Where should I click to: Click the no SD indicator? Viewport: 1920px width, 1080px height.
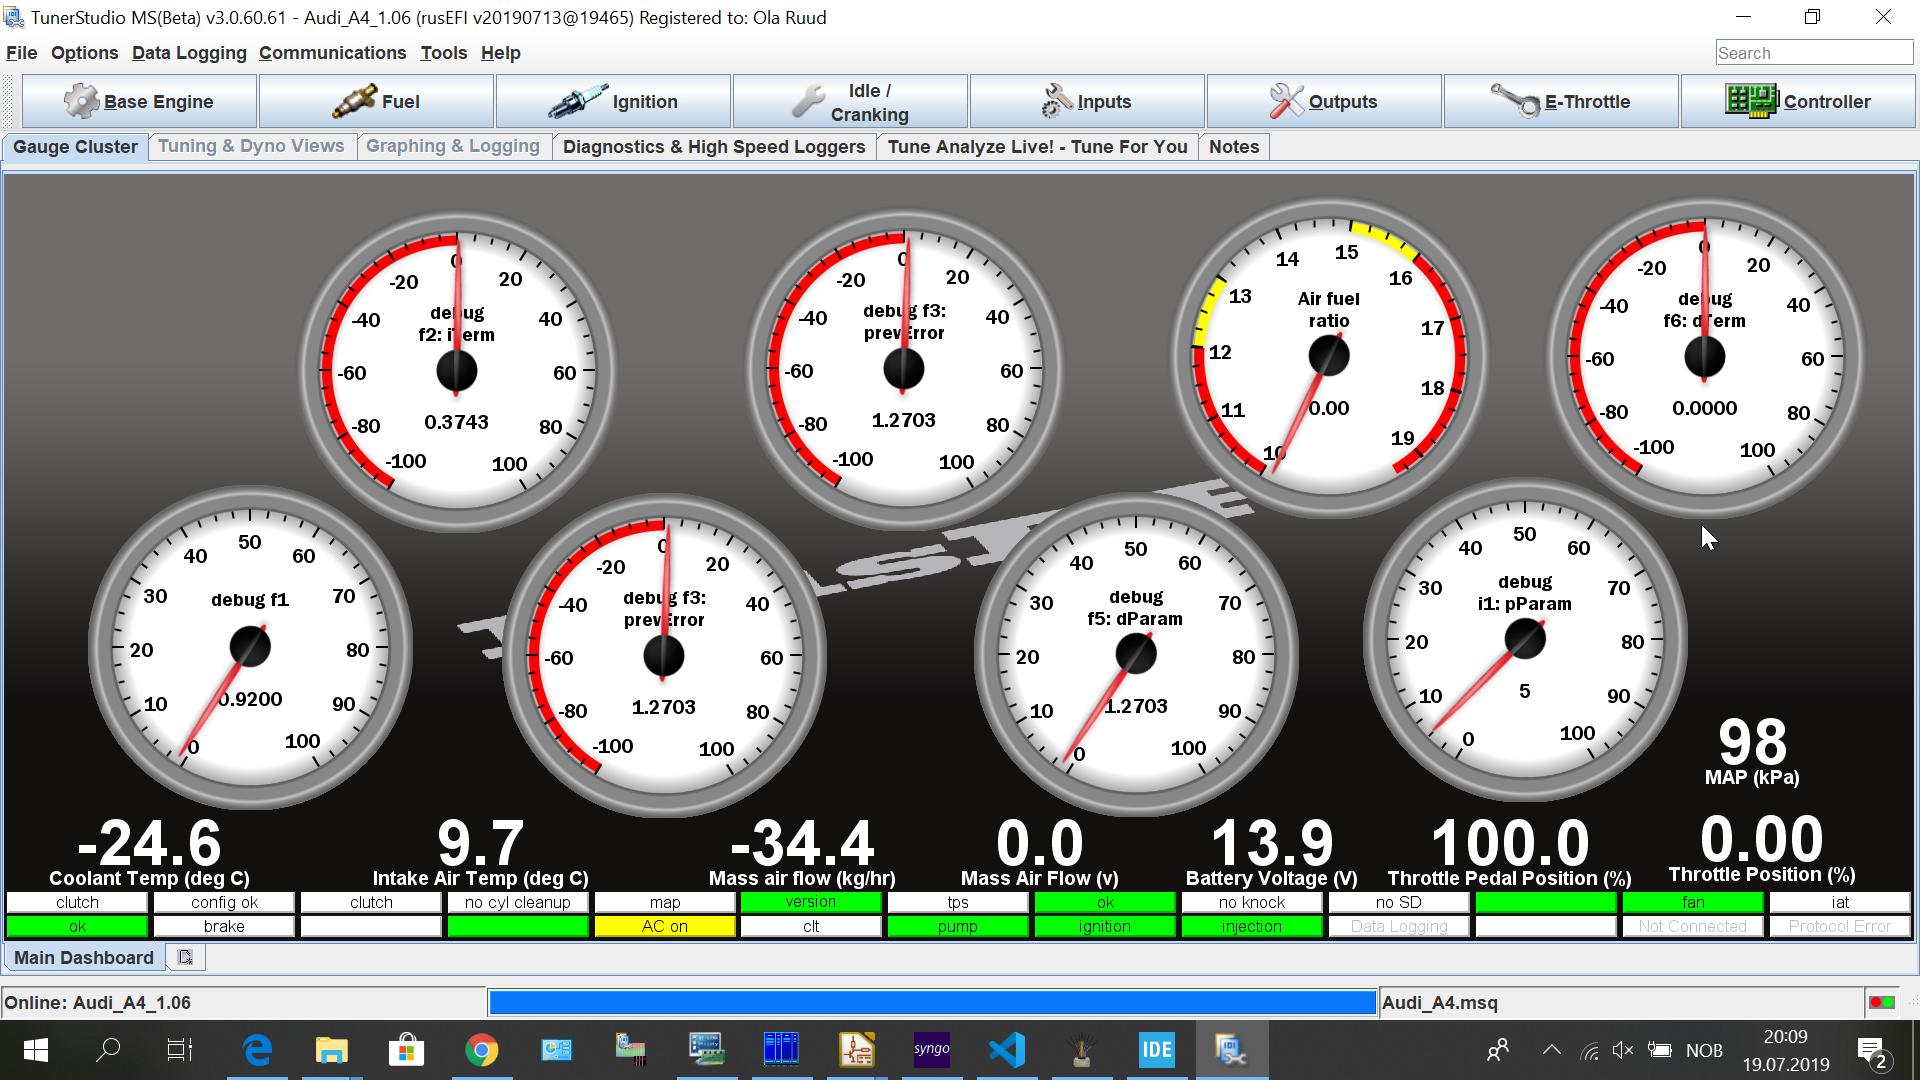click(x=1399, y=902)
